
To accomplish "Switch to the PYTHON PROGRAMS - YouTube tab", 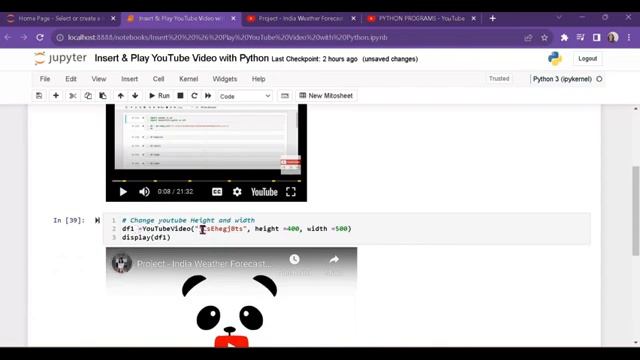I will pos(421,18).
